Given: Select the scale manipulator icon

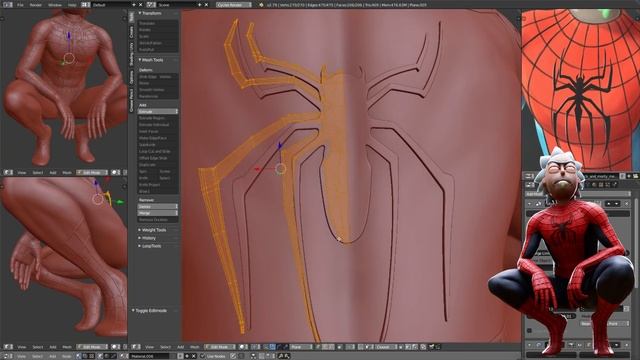Looking at the screenshot, I should tap(285, 347).
